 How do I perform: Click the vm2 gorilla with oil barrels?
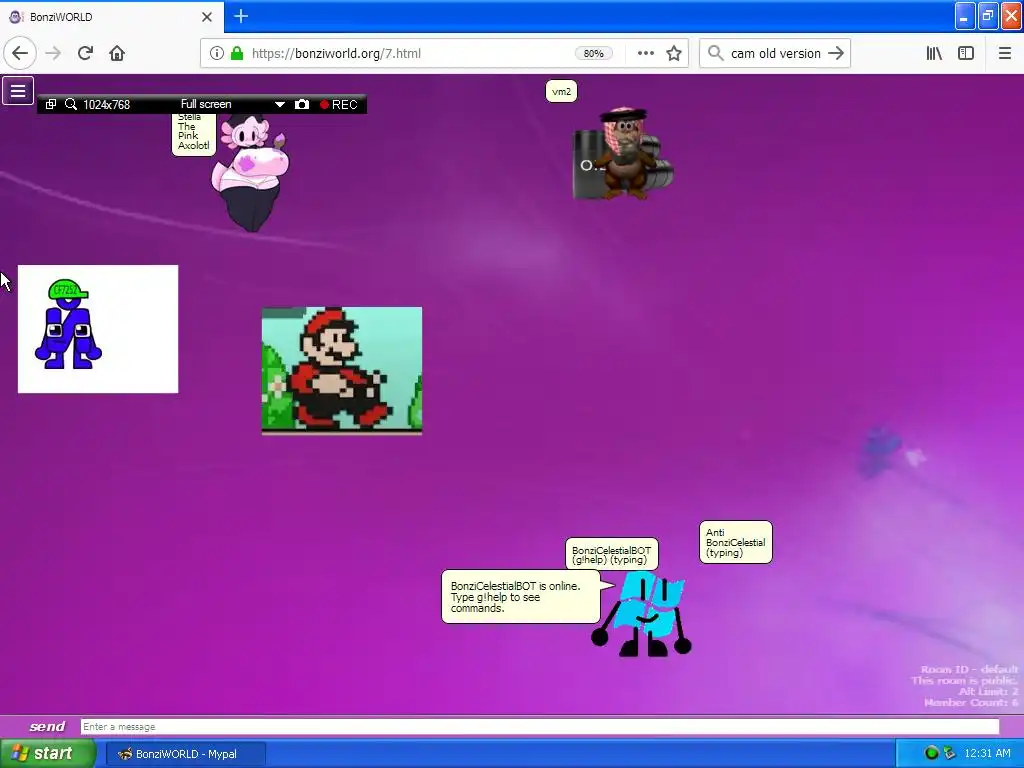623,154
